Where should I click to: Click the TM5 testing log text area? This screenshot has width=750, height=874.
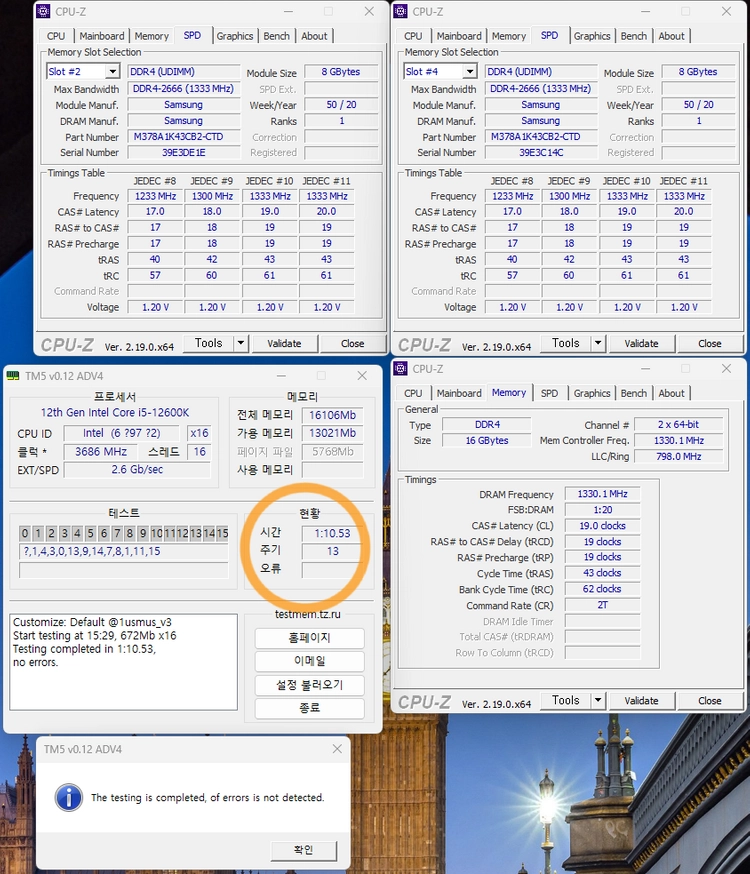(x=124, y=662)
